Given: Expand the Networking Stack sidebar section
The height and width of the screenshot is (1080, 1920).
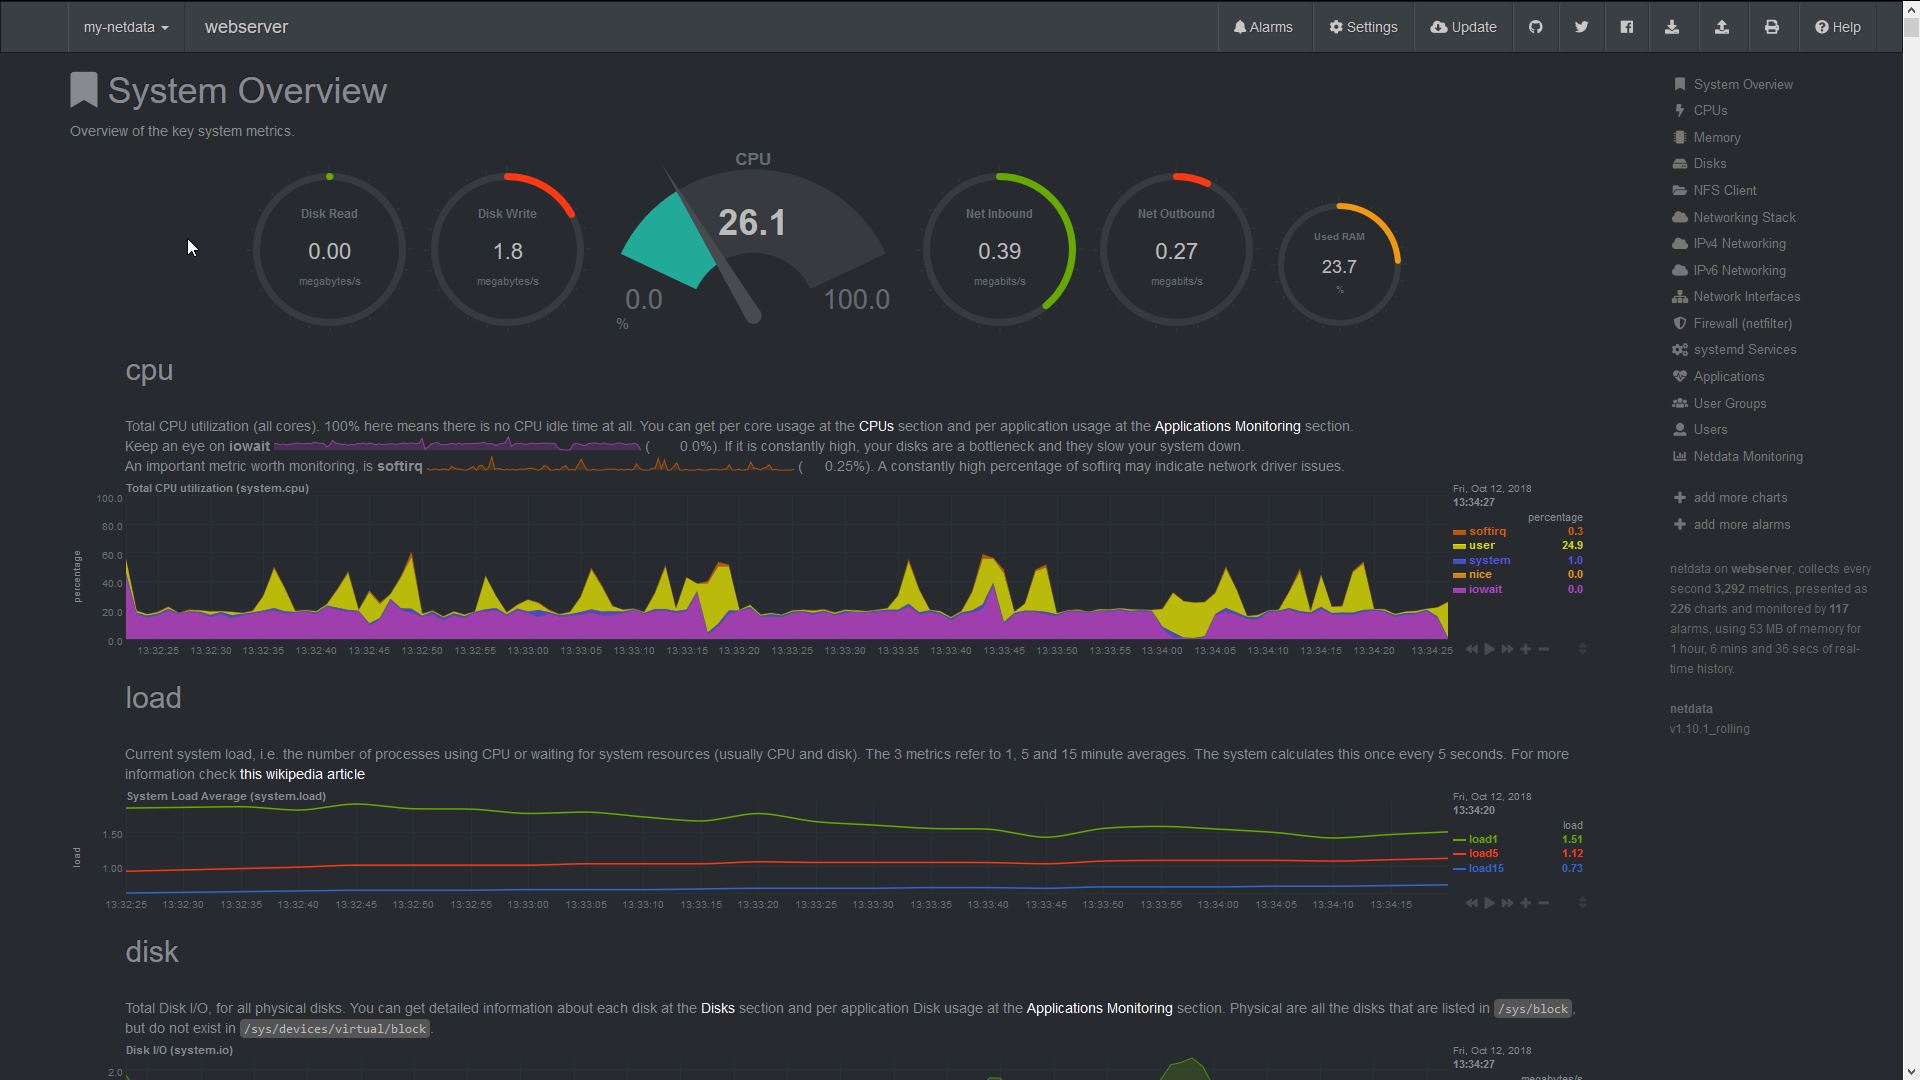Looking at the screenshot, I should click(x=1744, y=217).
